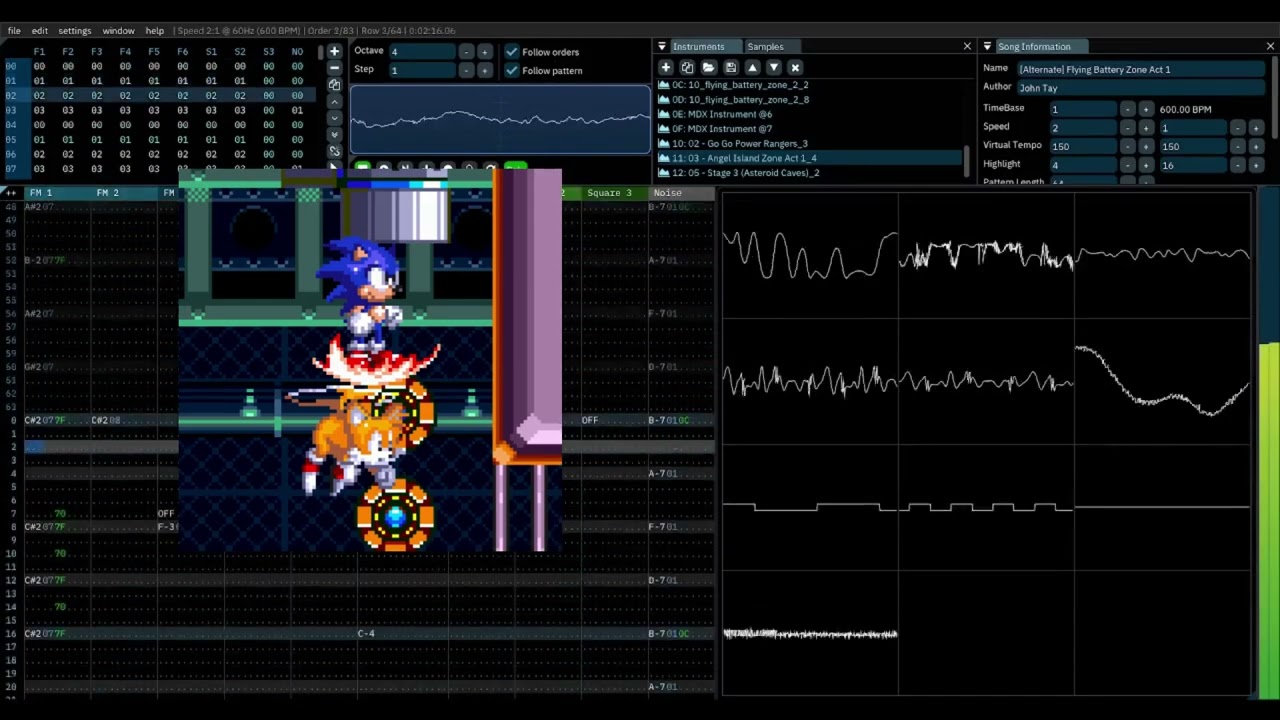Duplicate the current order
Viewport: 1280px width, 720px height.
[x=334, y=85]
